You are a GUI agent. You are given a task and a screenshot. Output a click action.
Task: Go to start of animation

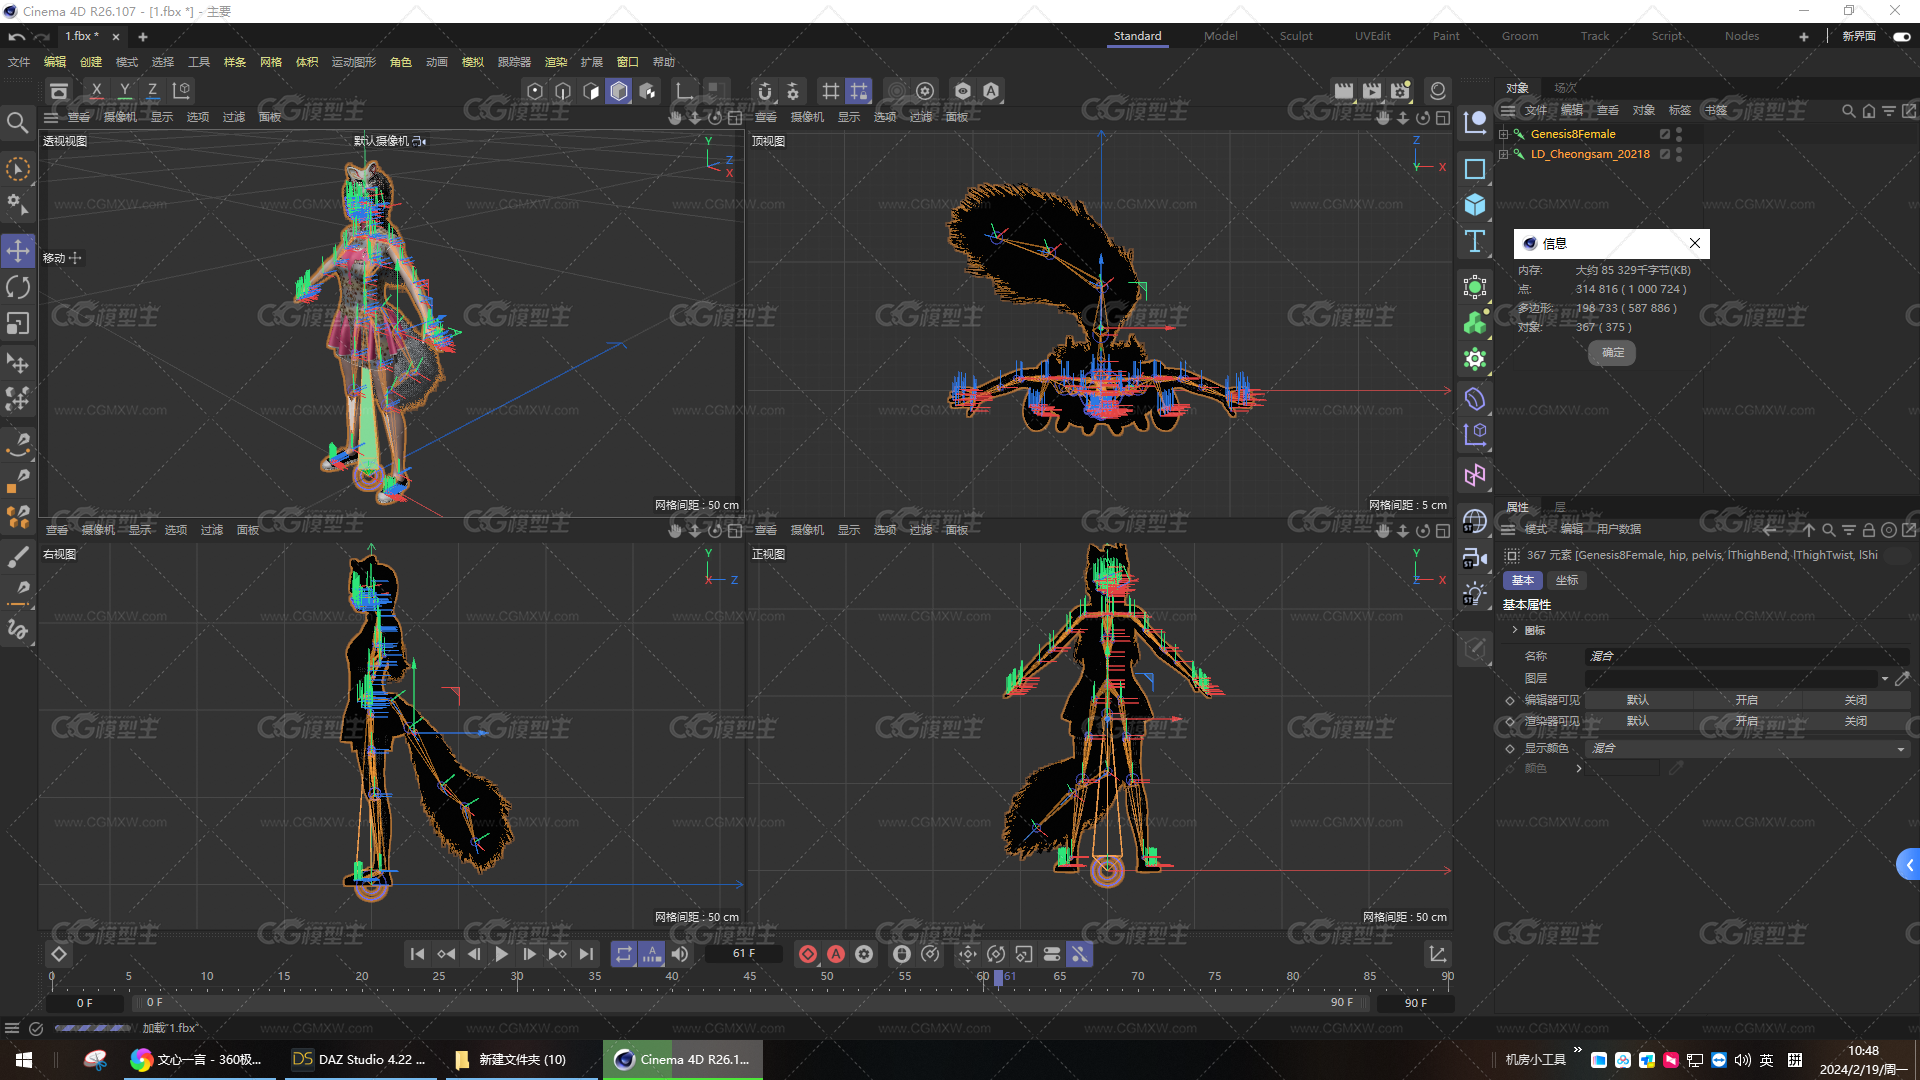pos(417,954)
